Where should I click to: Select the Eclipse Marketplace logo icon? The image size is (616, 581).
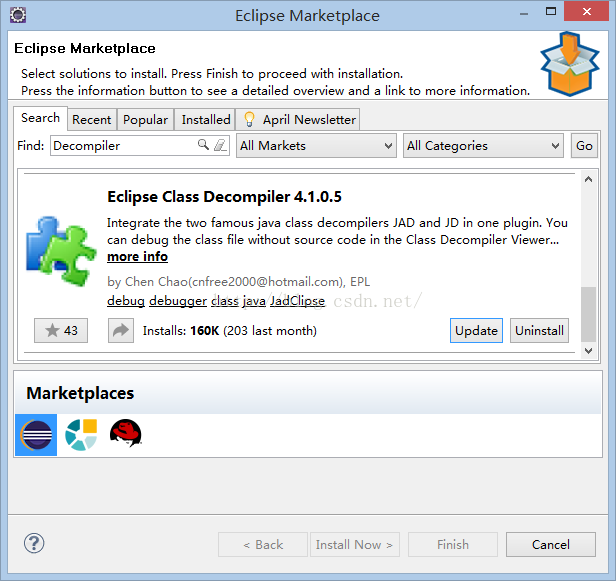(36, 435)
